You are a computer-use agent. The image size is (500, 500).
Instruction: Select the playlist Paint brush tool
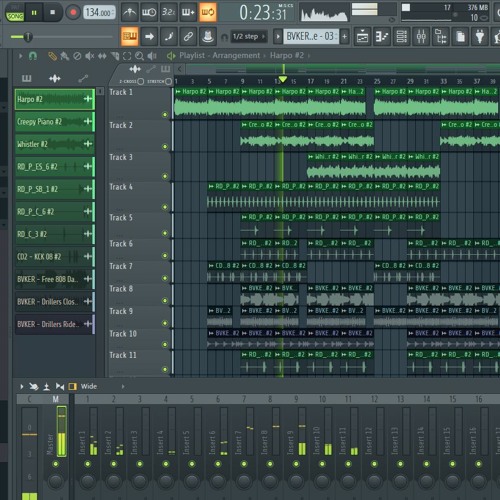(x=64, y=56)
